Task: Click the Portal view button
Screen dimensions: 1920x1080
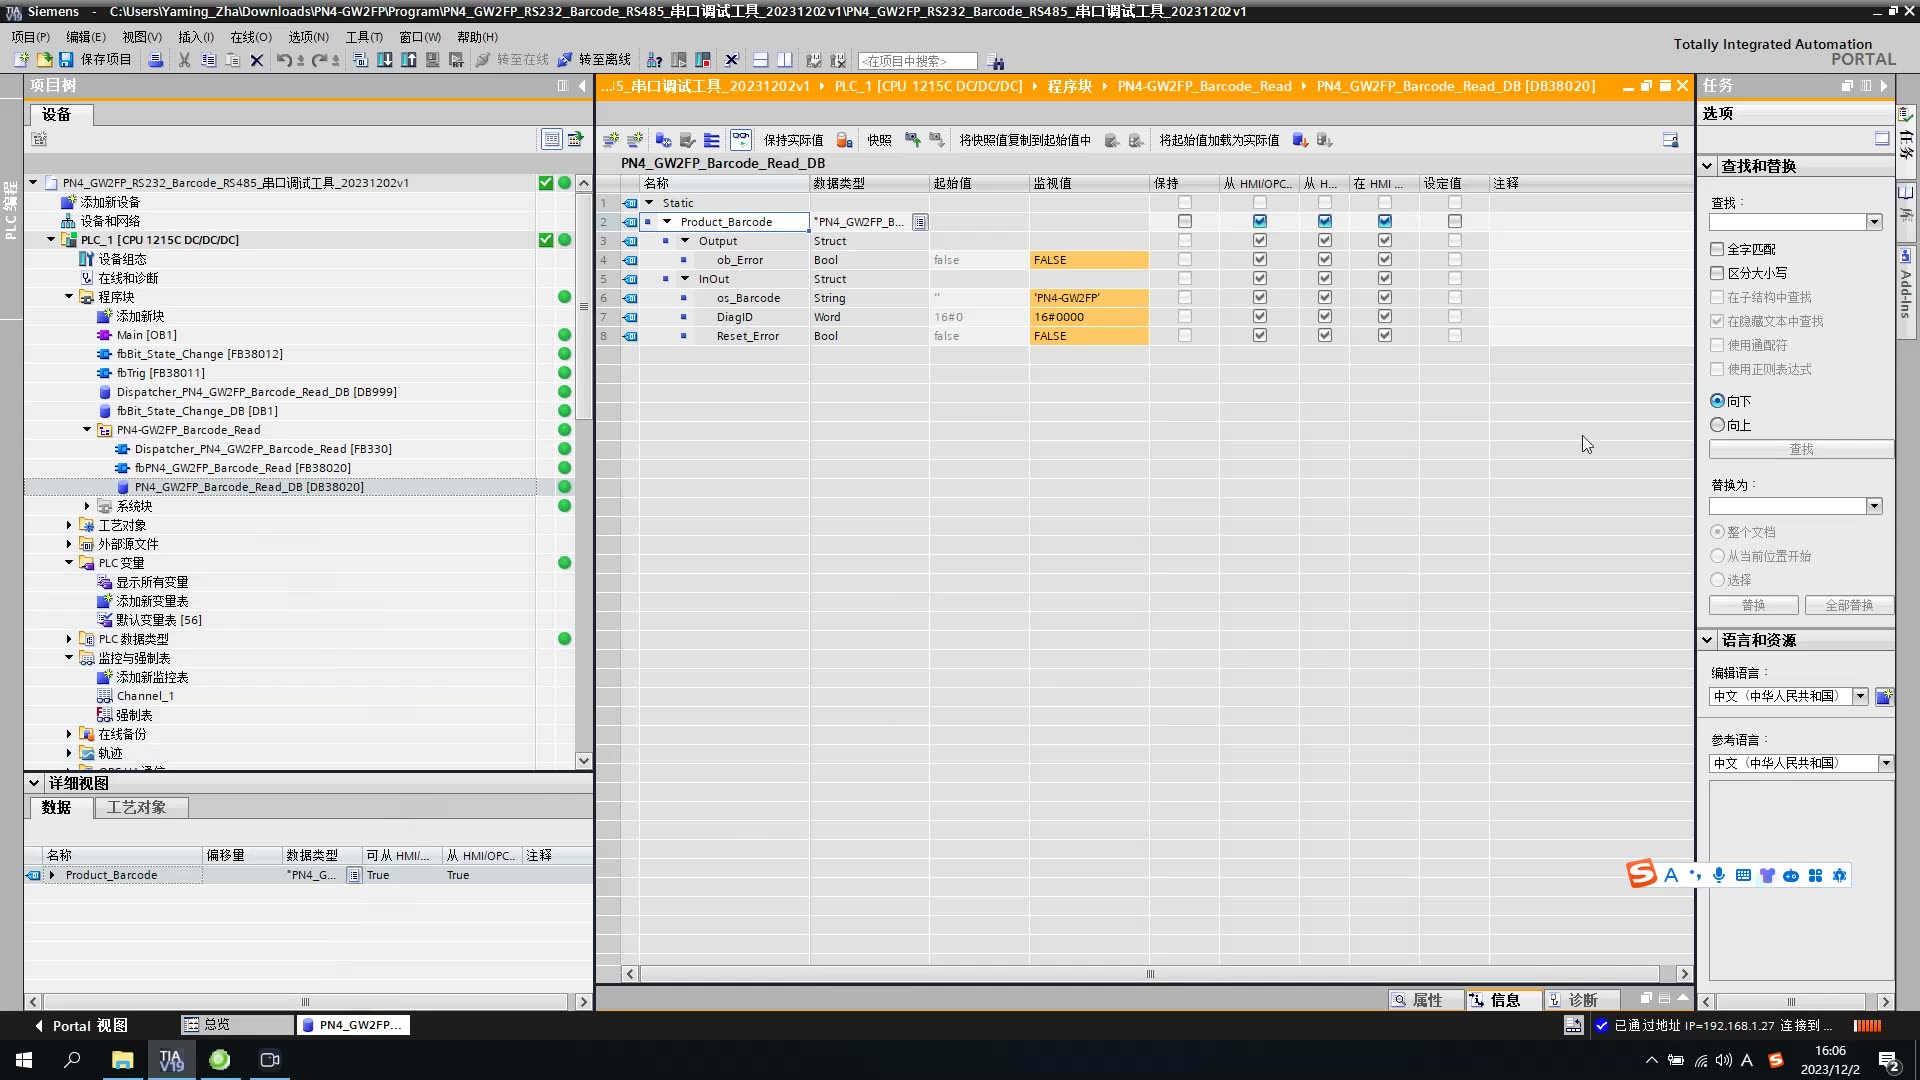Action: pos(82,1025)
